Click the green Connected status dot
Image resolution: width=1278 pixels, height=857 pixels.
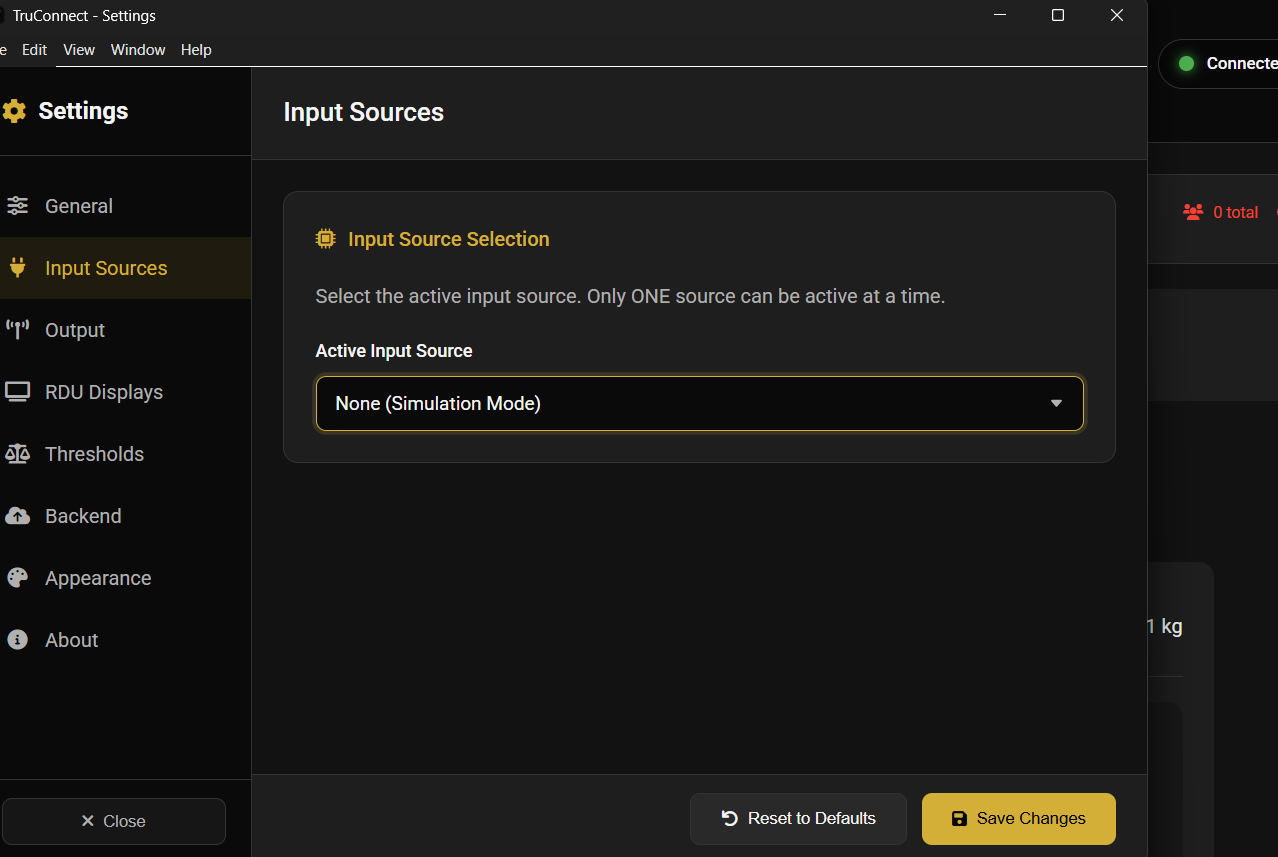[x=1186, y=64]
